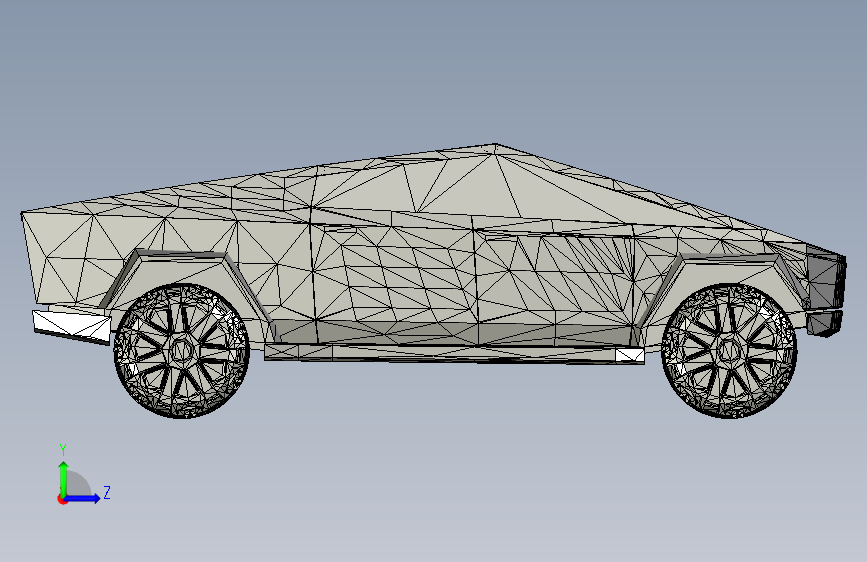Select the right wheel of the truck model
Viewport: 867px width, 562px height.
(x=729, y=351)
